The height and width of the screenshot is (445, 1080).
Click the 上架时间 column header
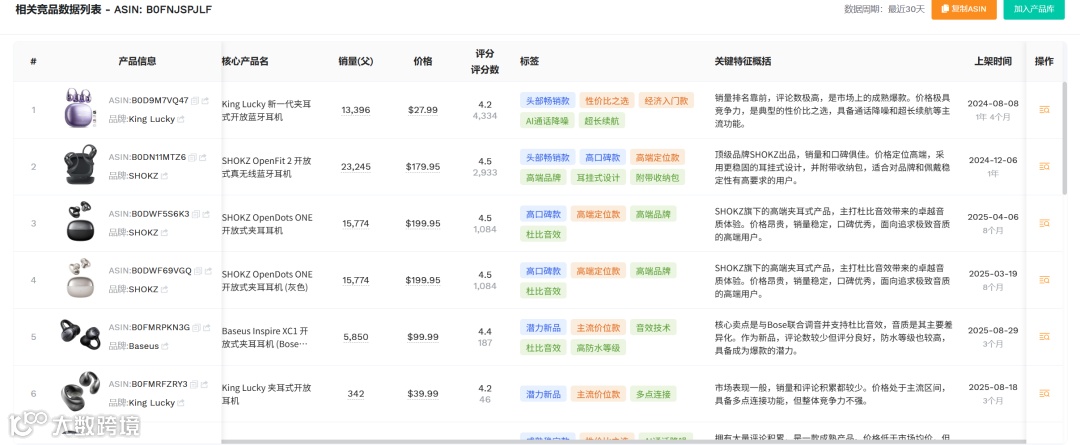point(993,61)
